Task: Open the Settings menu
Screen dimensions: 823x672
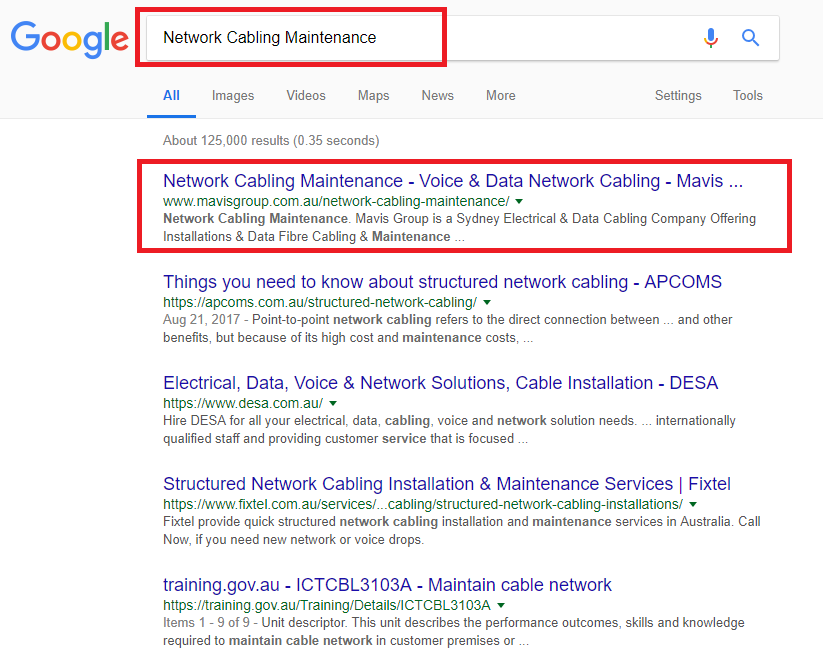Action: point(678,96)
